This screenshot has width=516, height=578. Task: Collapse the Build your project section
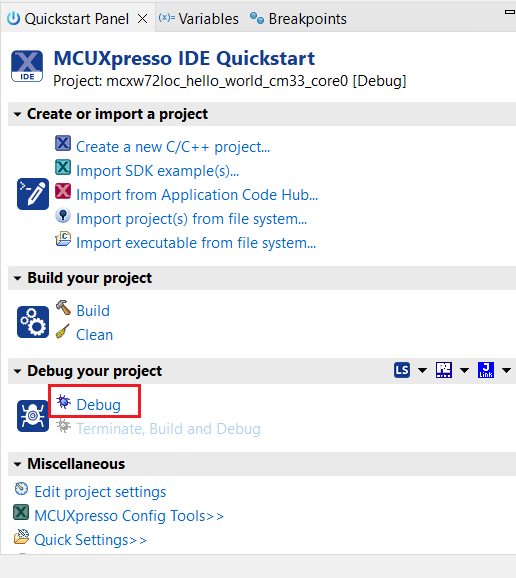(x=17, y=278)
